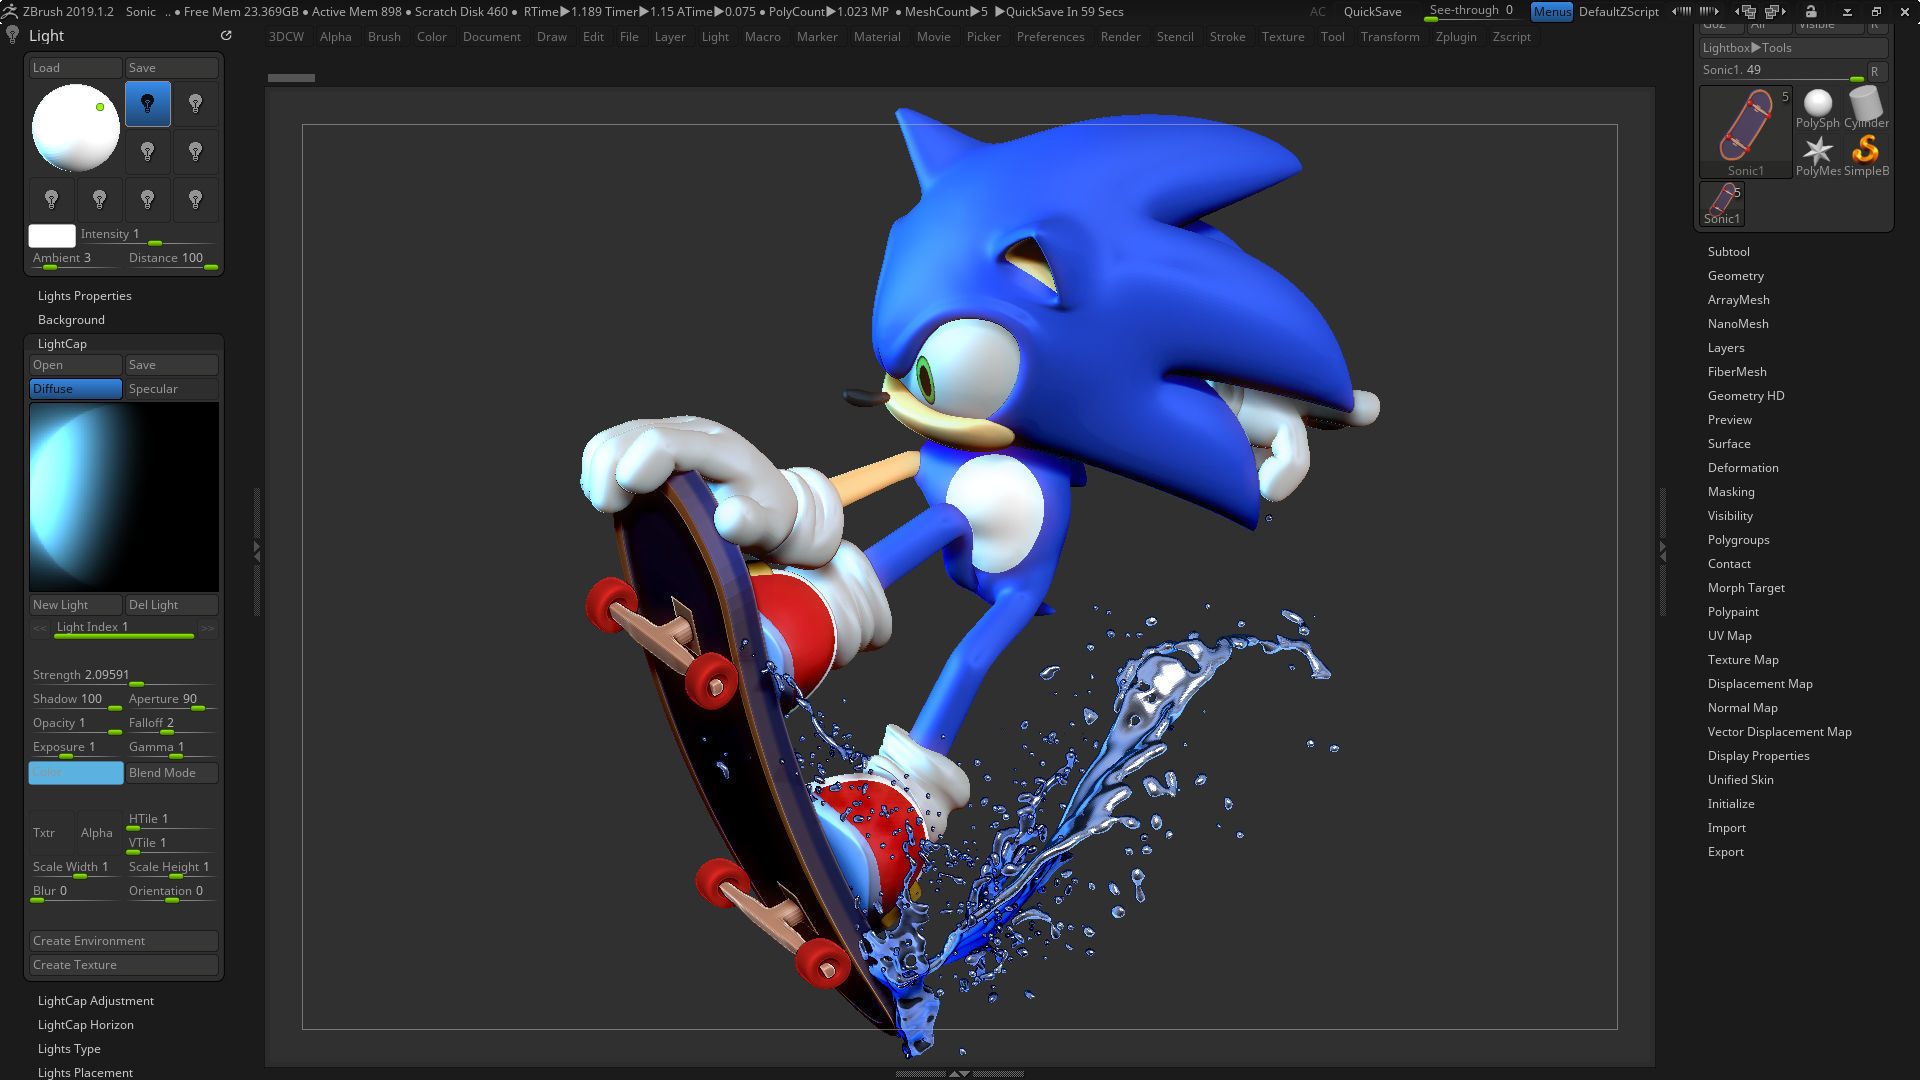1920x1080 pixels.
Task: Hide the window with the title bar underline-arrow icon
Action: pyautogui.click(x=1847, y=11)
